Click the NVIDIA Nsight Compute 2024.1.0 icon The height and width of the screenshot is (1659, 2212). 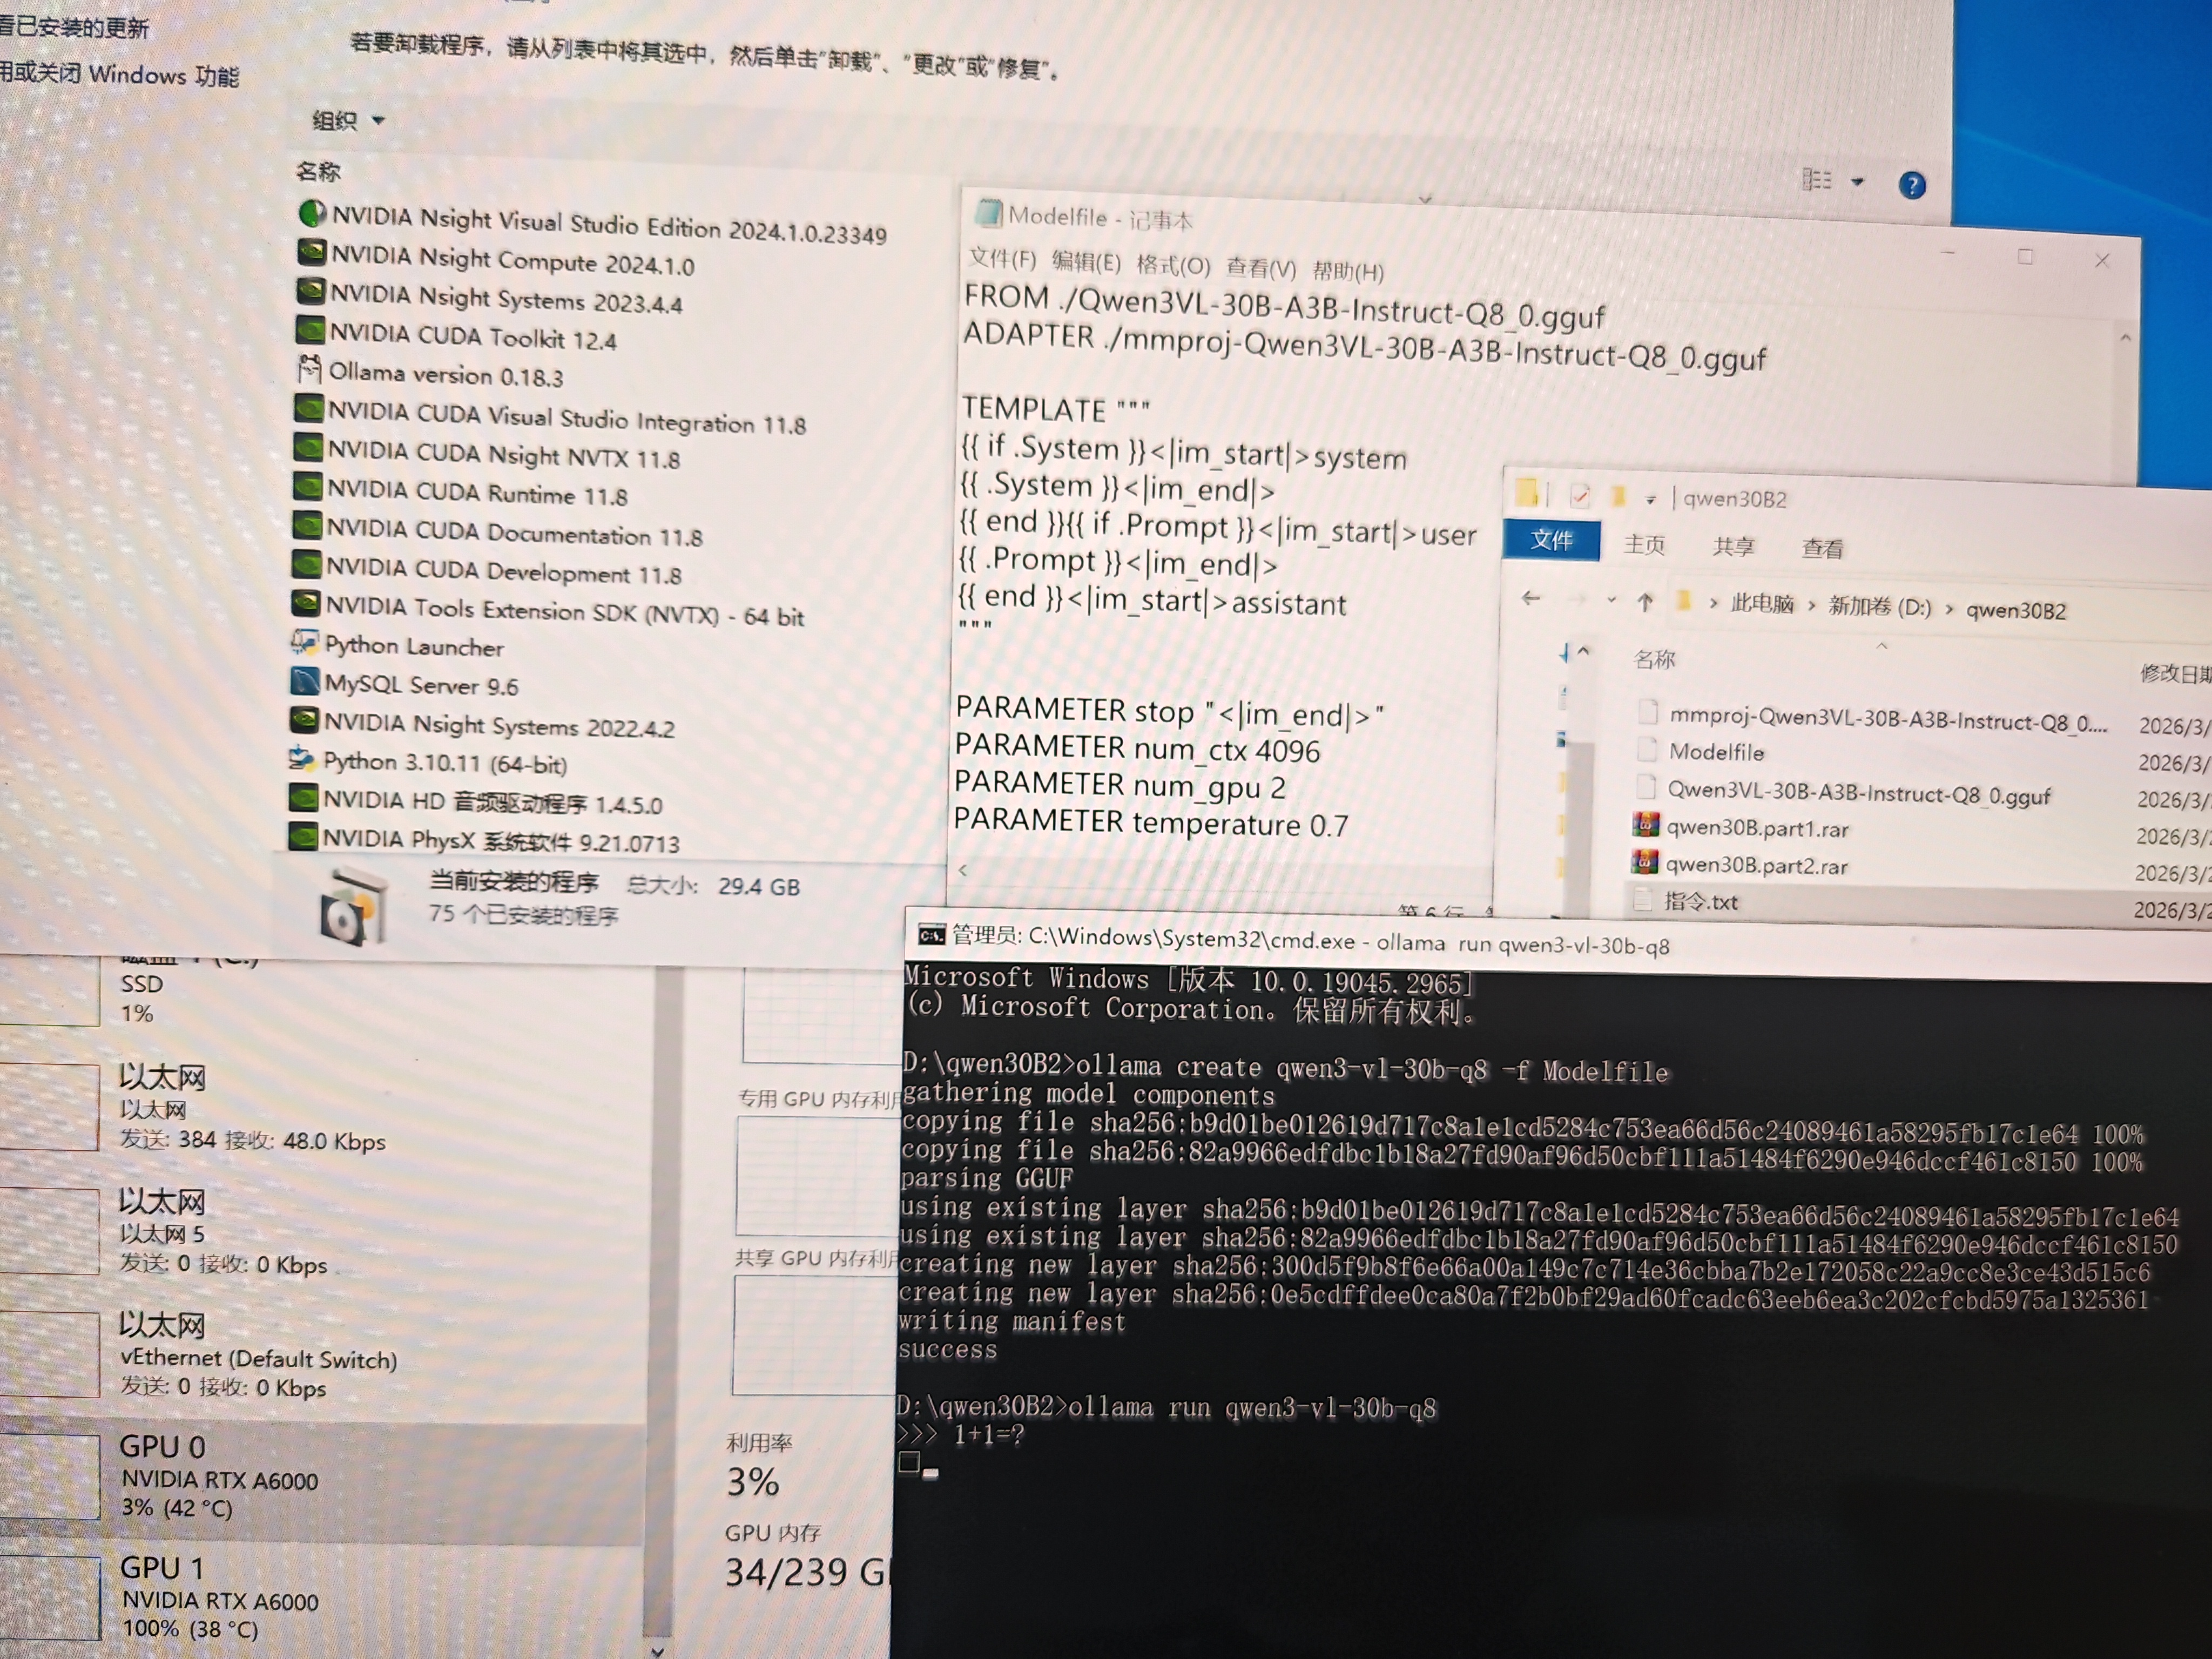pyautogui.click(x=312, y=252)
